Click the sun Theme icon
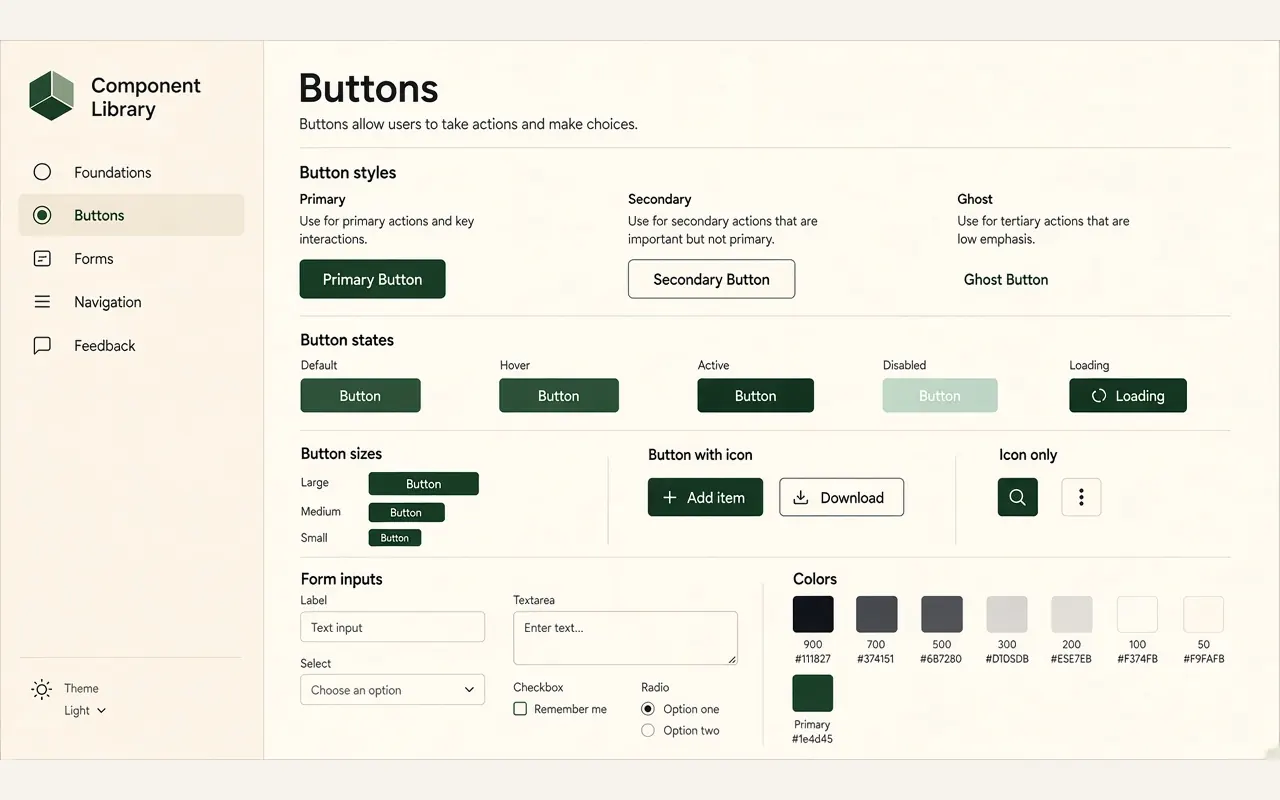1280x800 pixels. (x=41, y=689)
